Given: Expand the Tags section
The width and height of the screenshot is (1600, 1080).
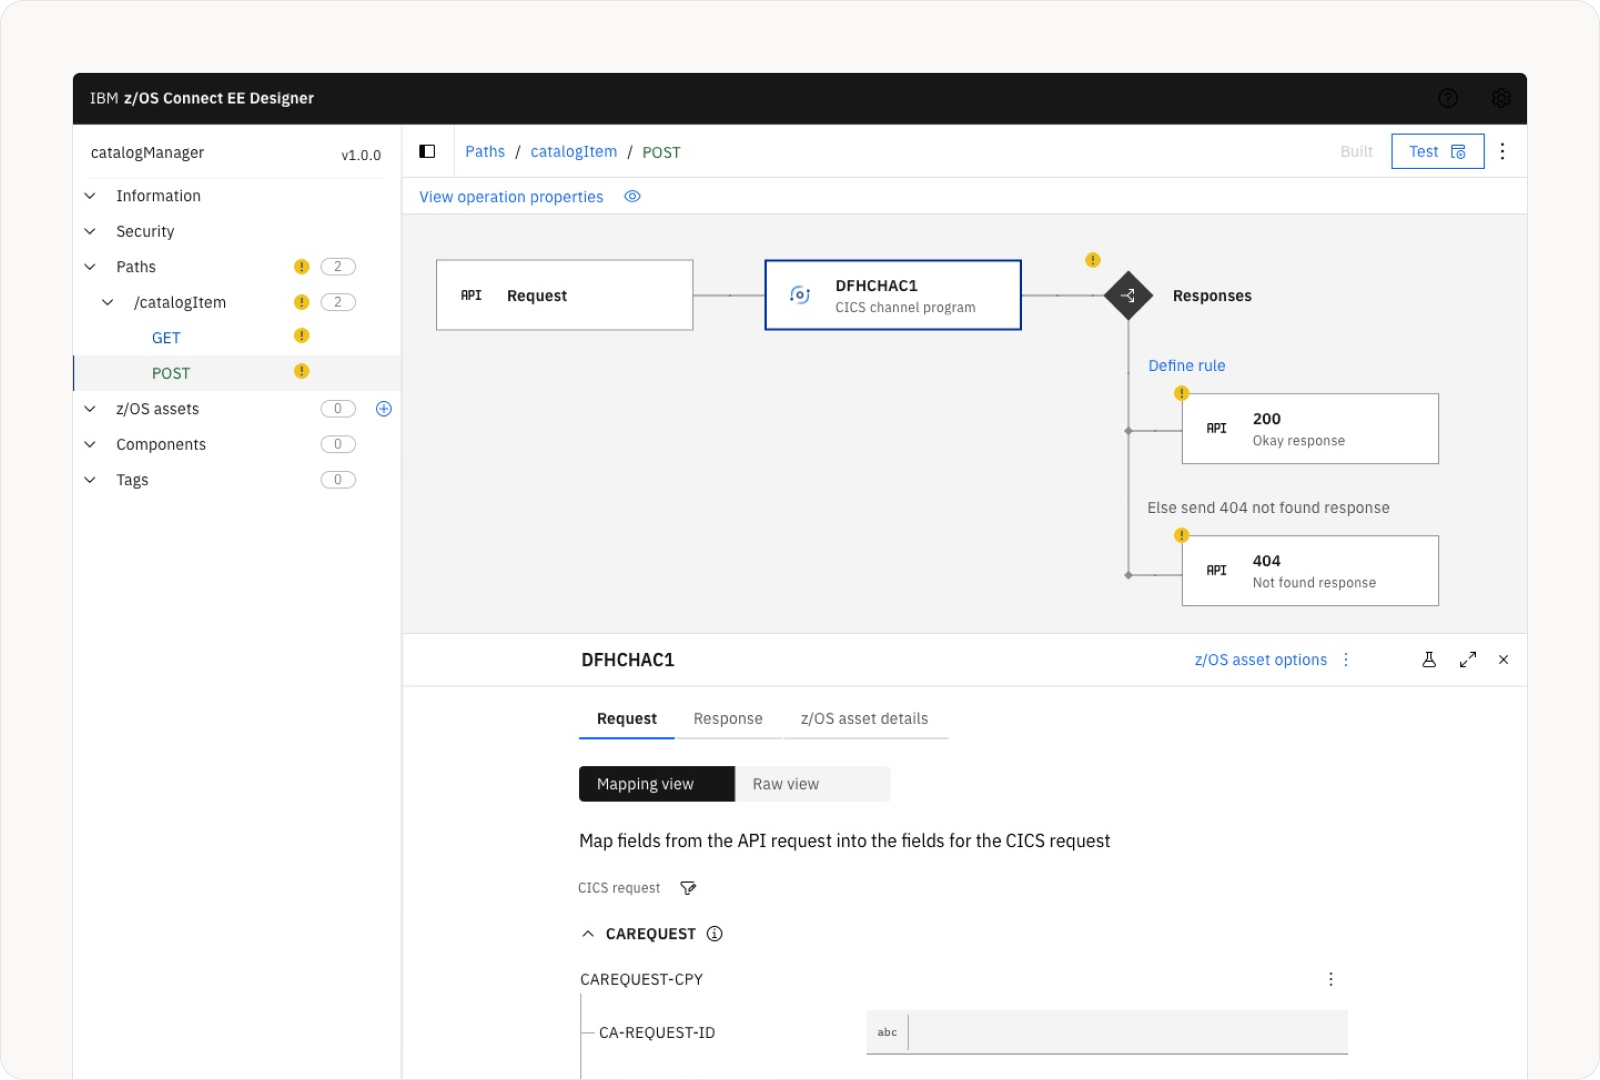Looking at the screenshot, I should (90, 480).
